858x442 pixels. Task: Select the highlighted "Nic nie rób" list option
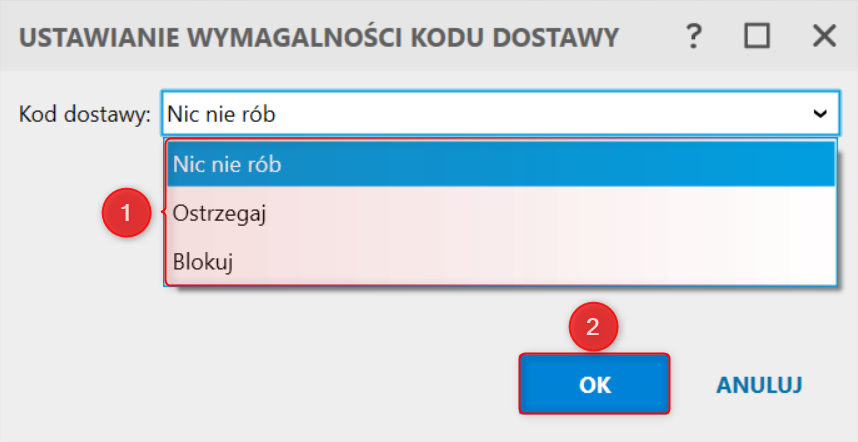coord(500,165)
